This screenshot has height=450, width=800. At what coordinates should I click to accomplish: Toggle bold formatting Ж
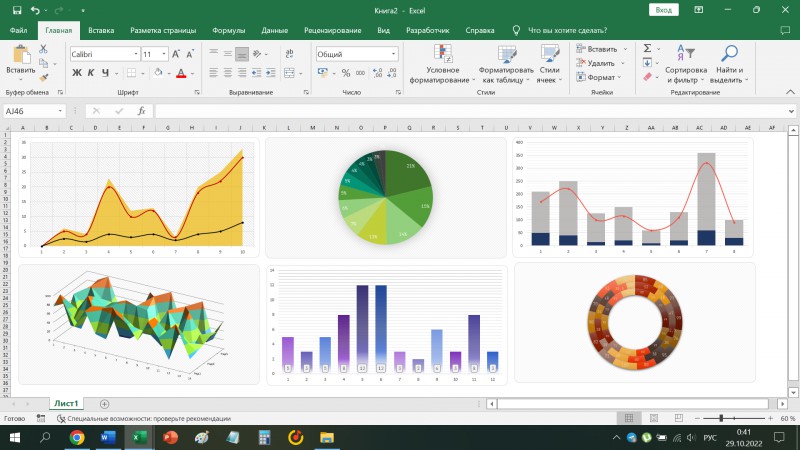pos(77,73)
